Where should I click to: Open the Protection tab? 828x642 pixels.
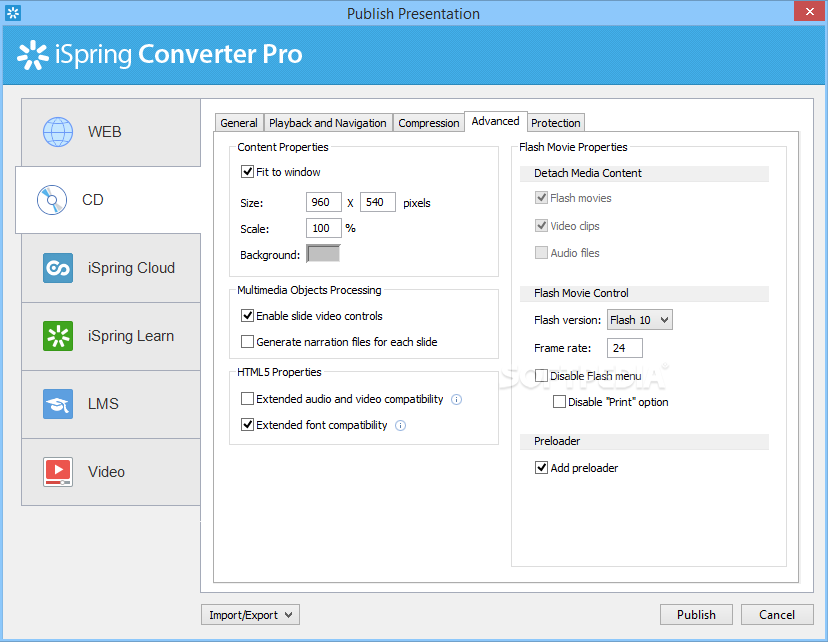pyautogui.click(x=556, y=123)
